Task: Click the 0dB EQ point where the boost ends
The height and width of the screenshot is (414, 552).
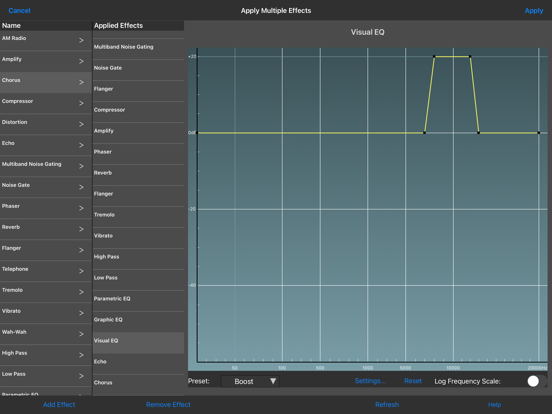Action: (479, 133)
